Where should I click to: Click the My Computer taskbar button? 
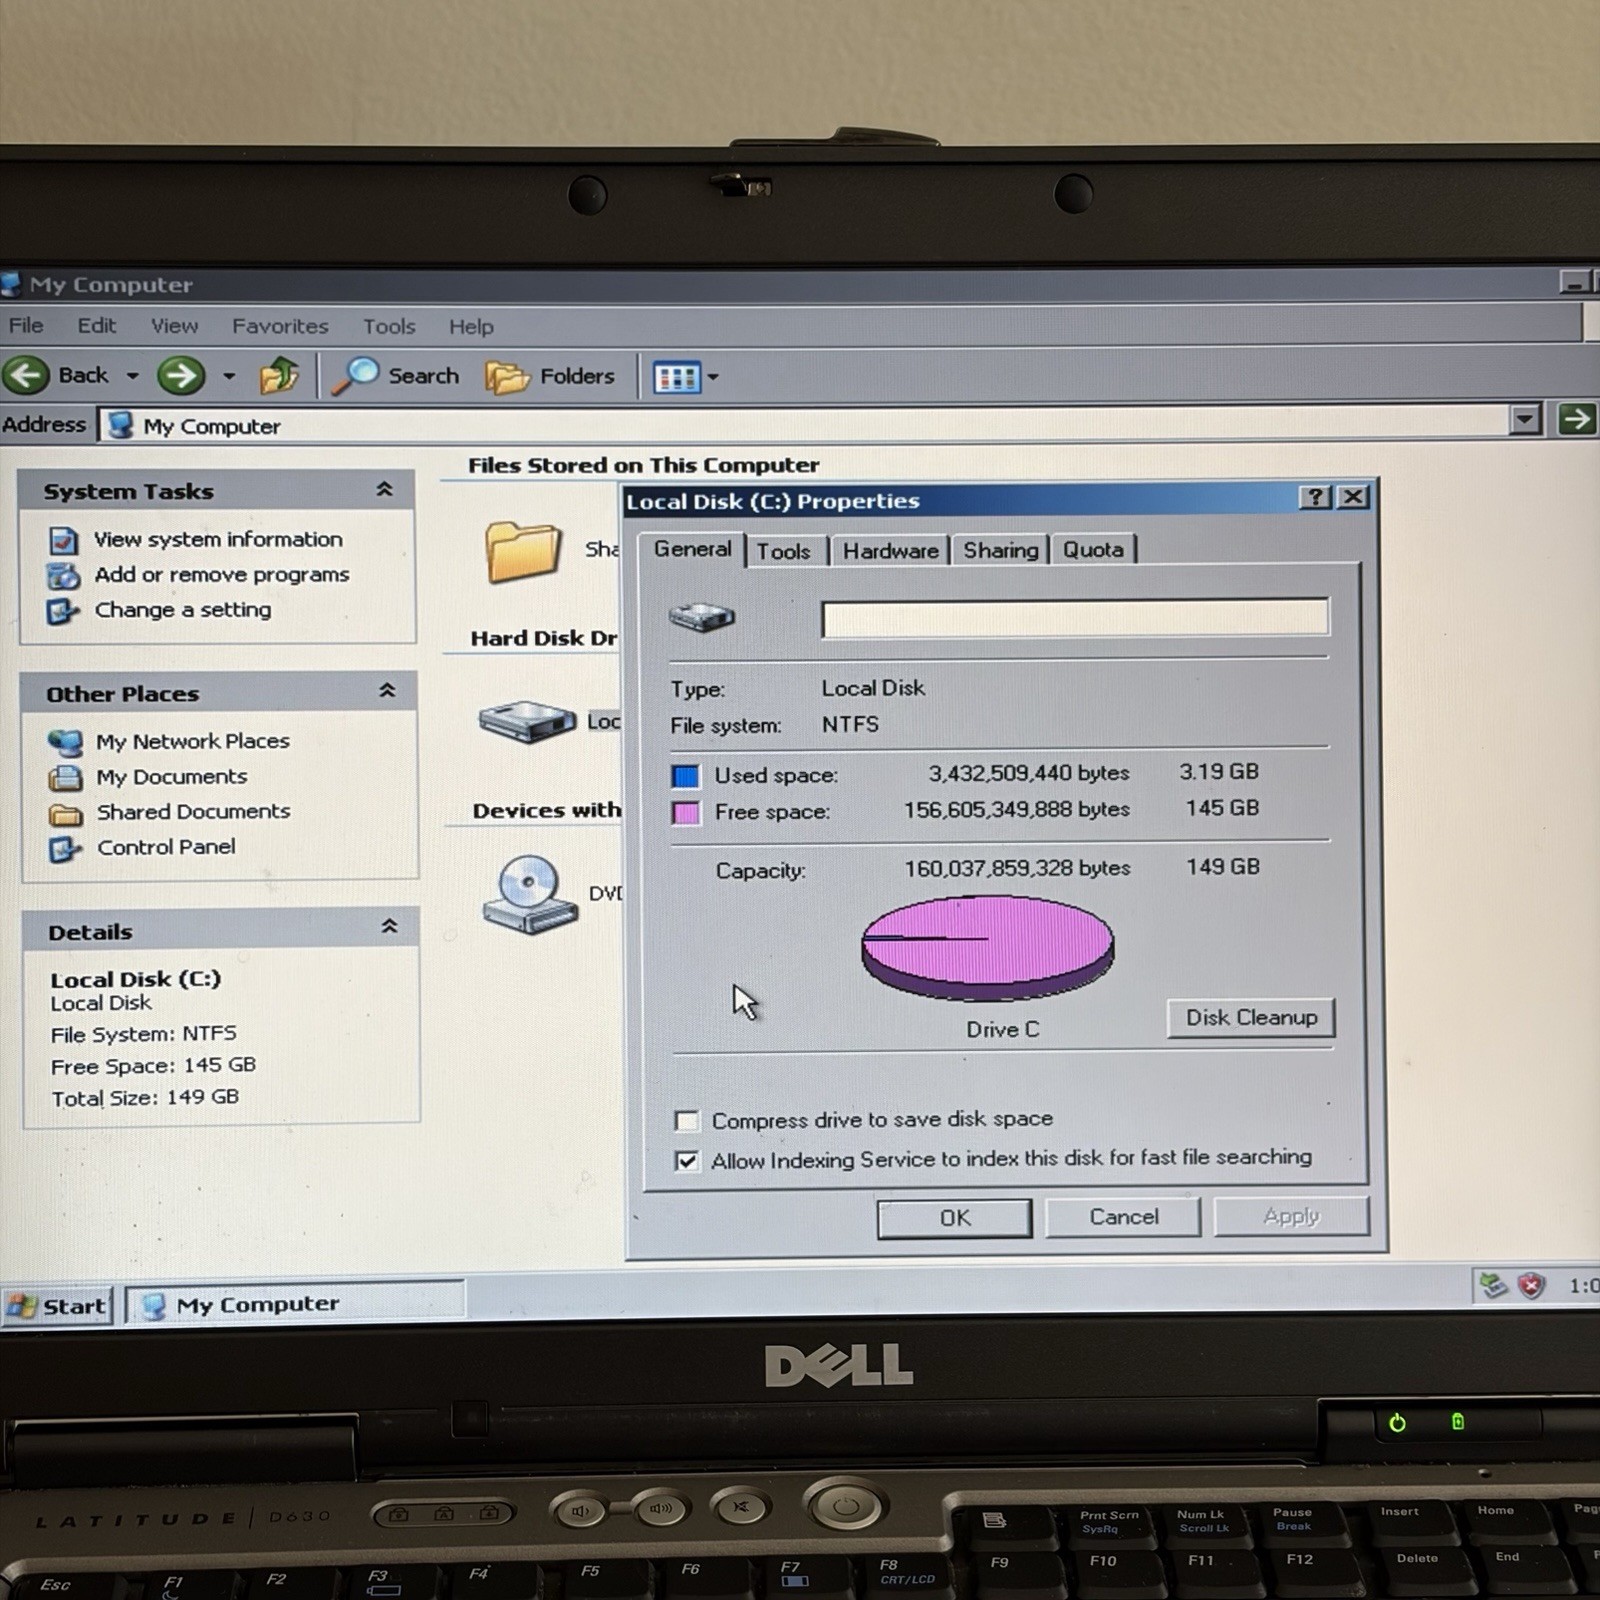coord(295,1304)
